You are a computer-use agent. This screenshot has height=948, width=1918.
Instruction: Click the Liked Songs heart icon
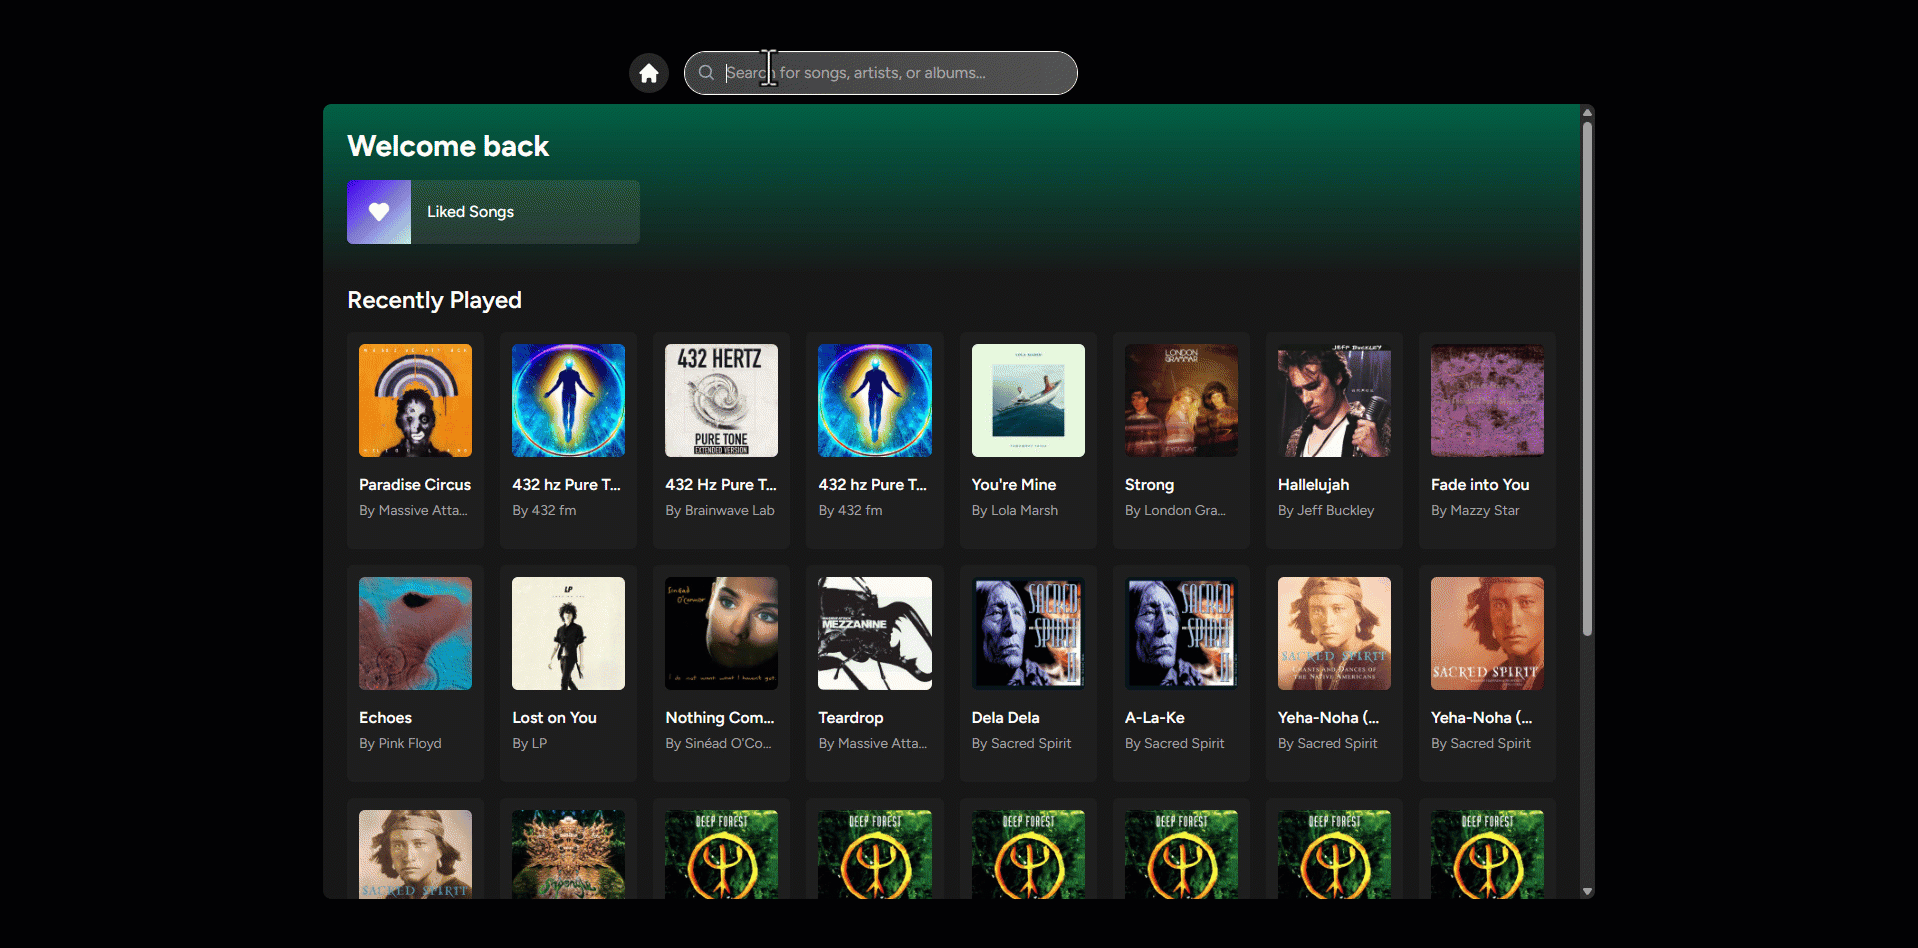(x=379, y=212)
